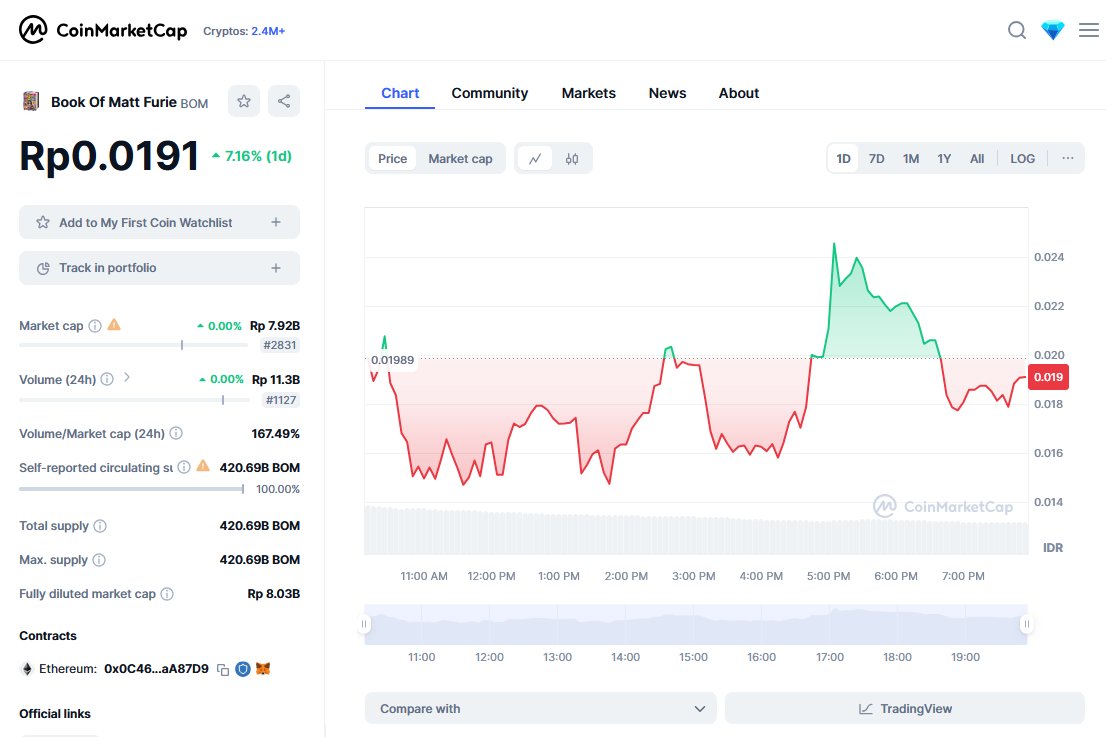
Task: Open the About tab
Action: (739, 93)
